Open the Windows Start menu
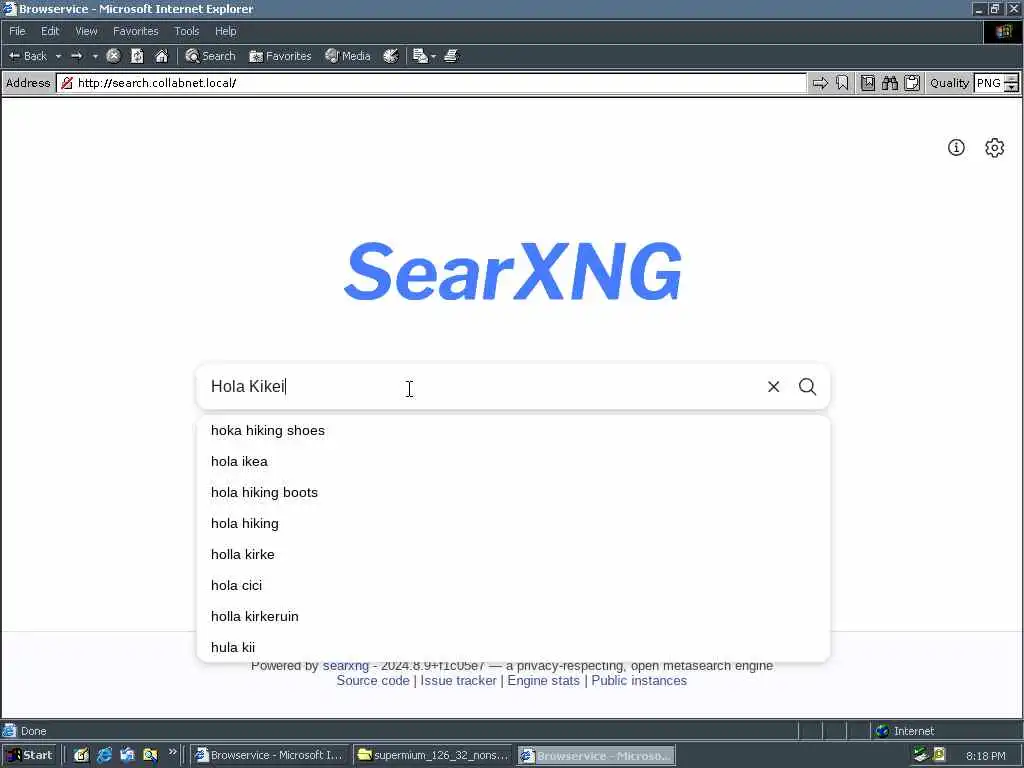Screen dimensions: 1024x768 point(29,755)
